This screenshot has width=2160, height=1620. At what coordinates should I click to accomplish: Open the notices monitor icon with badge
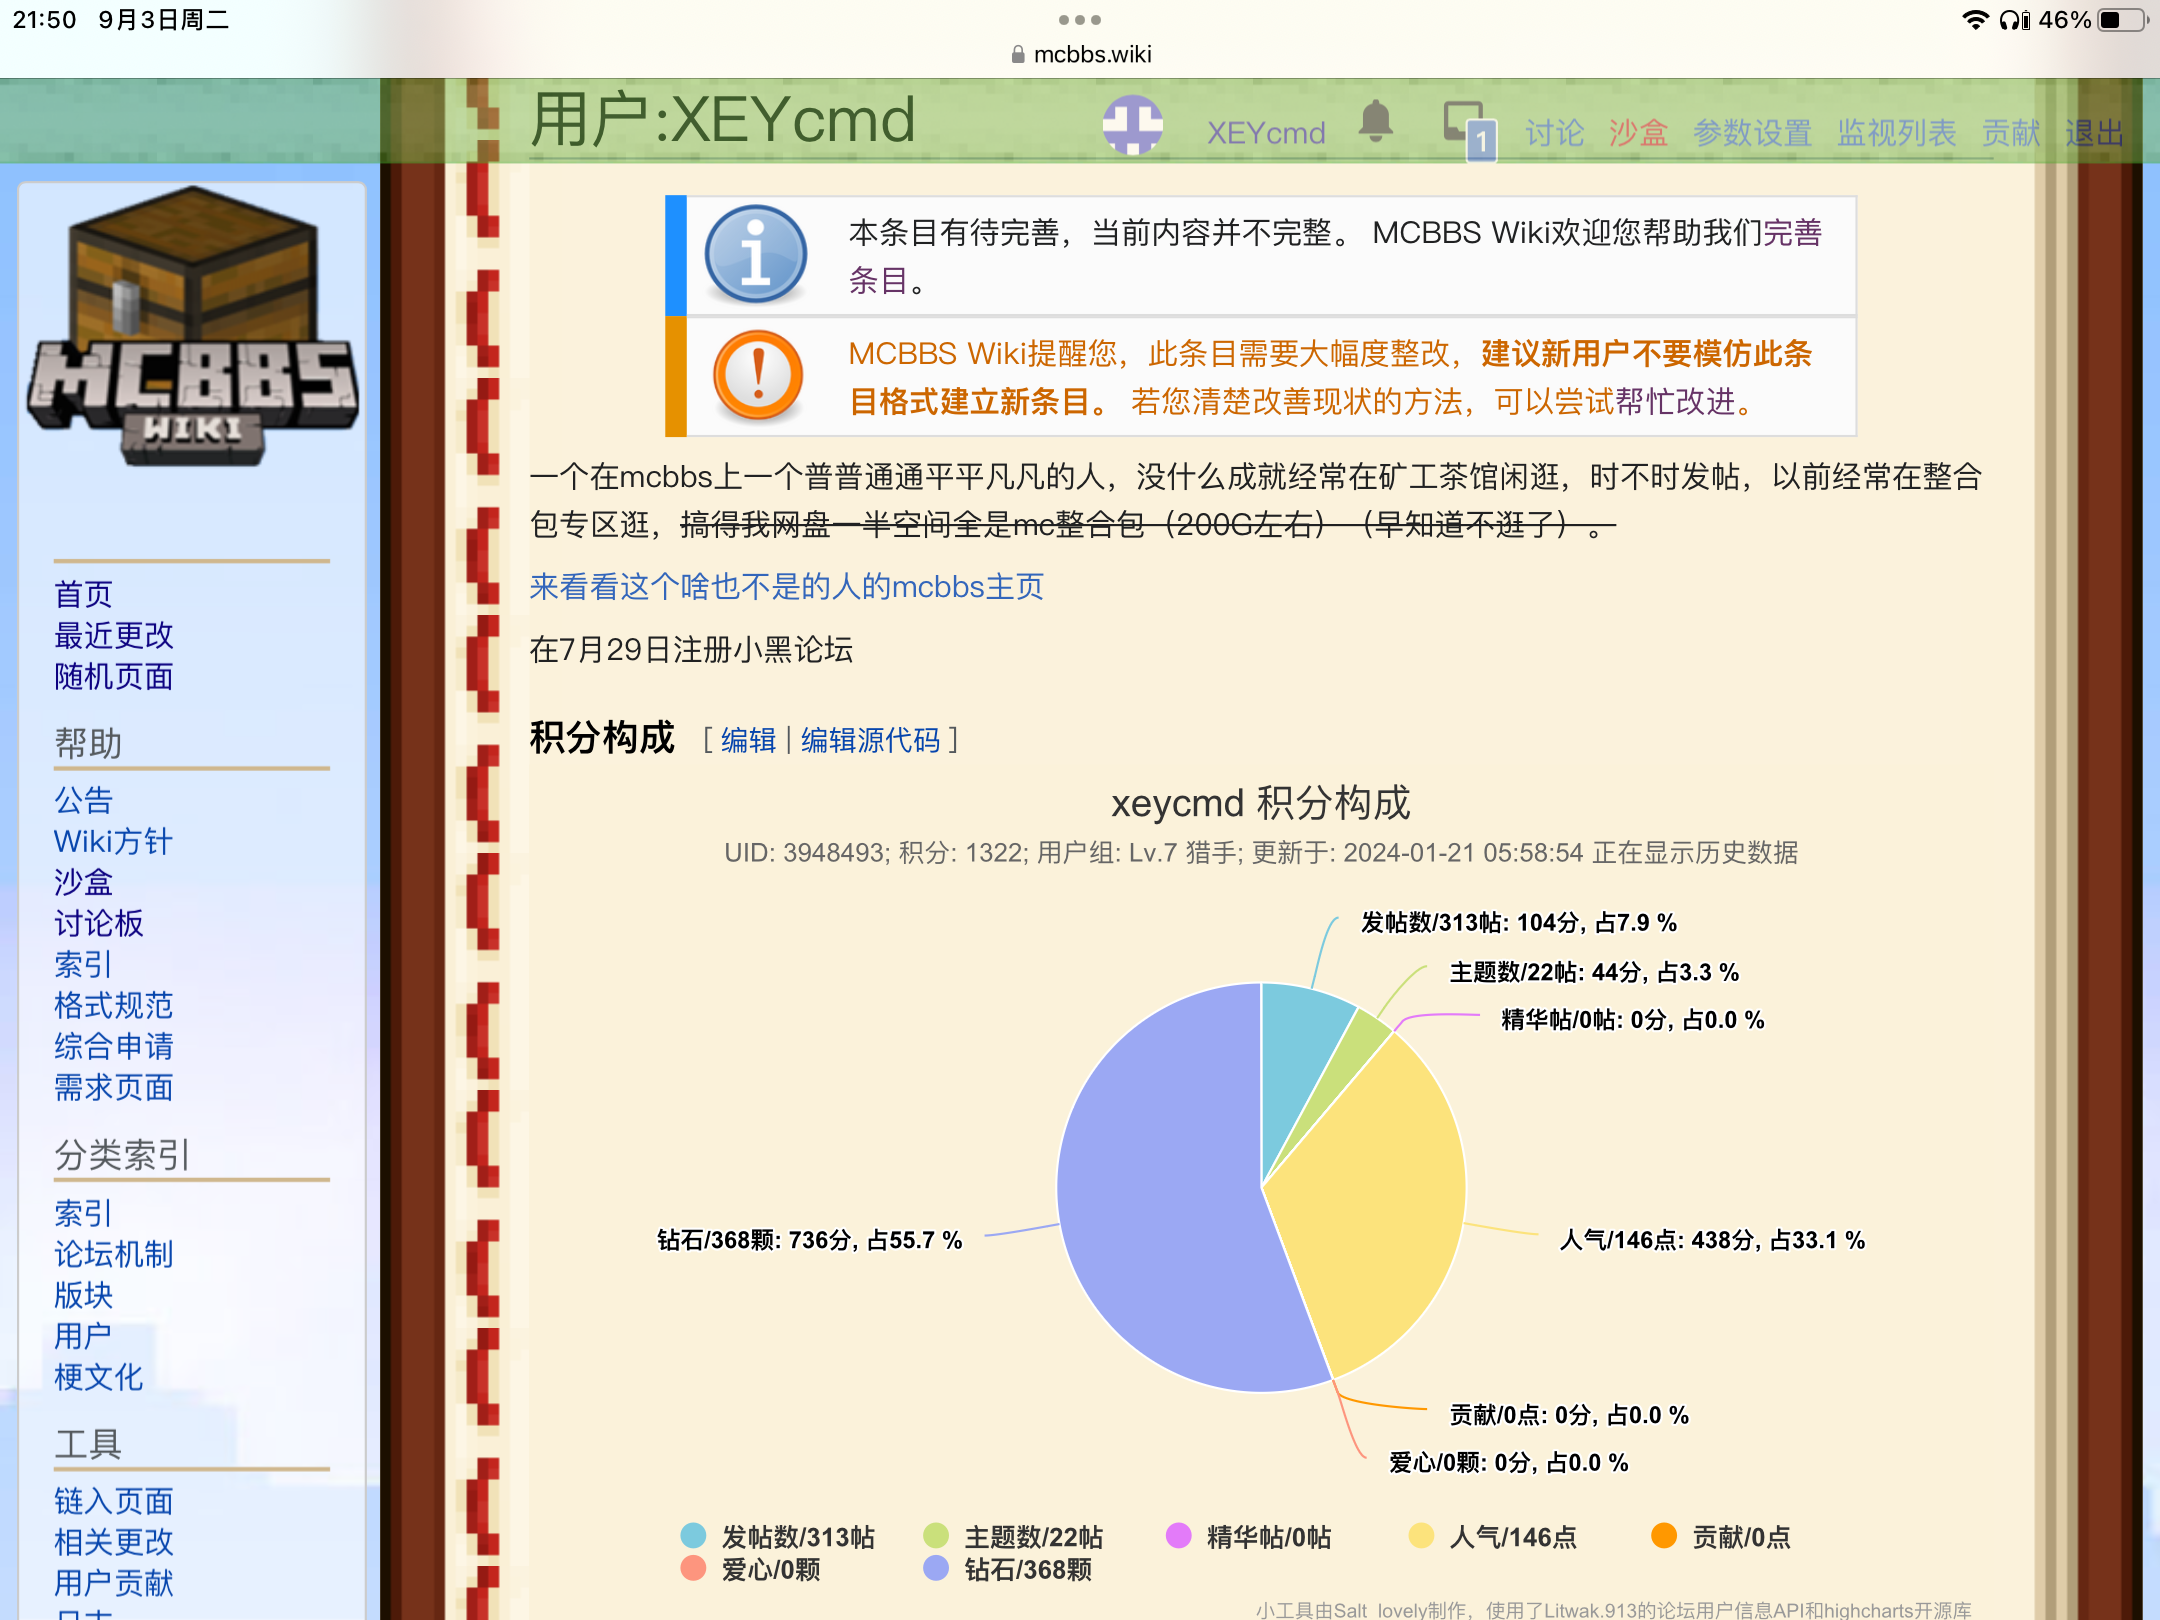point(1468,130)
